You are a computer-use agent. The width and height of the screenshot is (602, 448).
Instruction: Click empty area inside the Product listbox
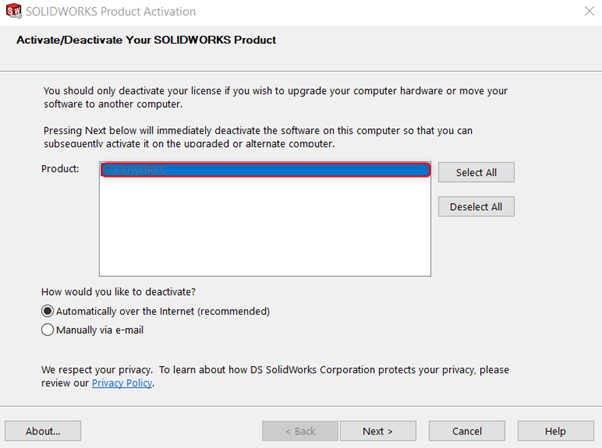265,226
